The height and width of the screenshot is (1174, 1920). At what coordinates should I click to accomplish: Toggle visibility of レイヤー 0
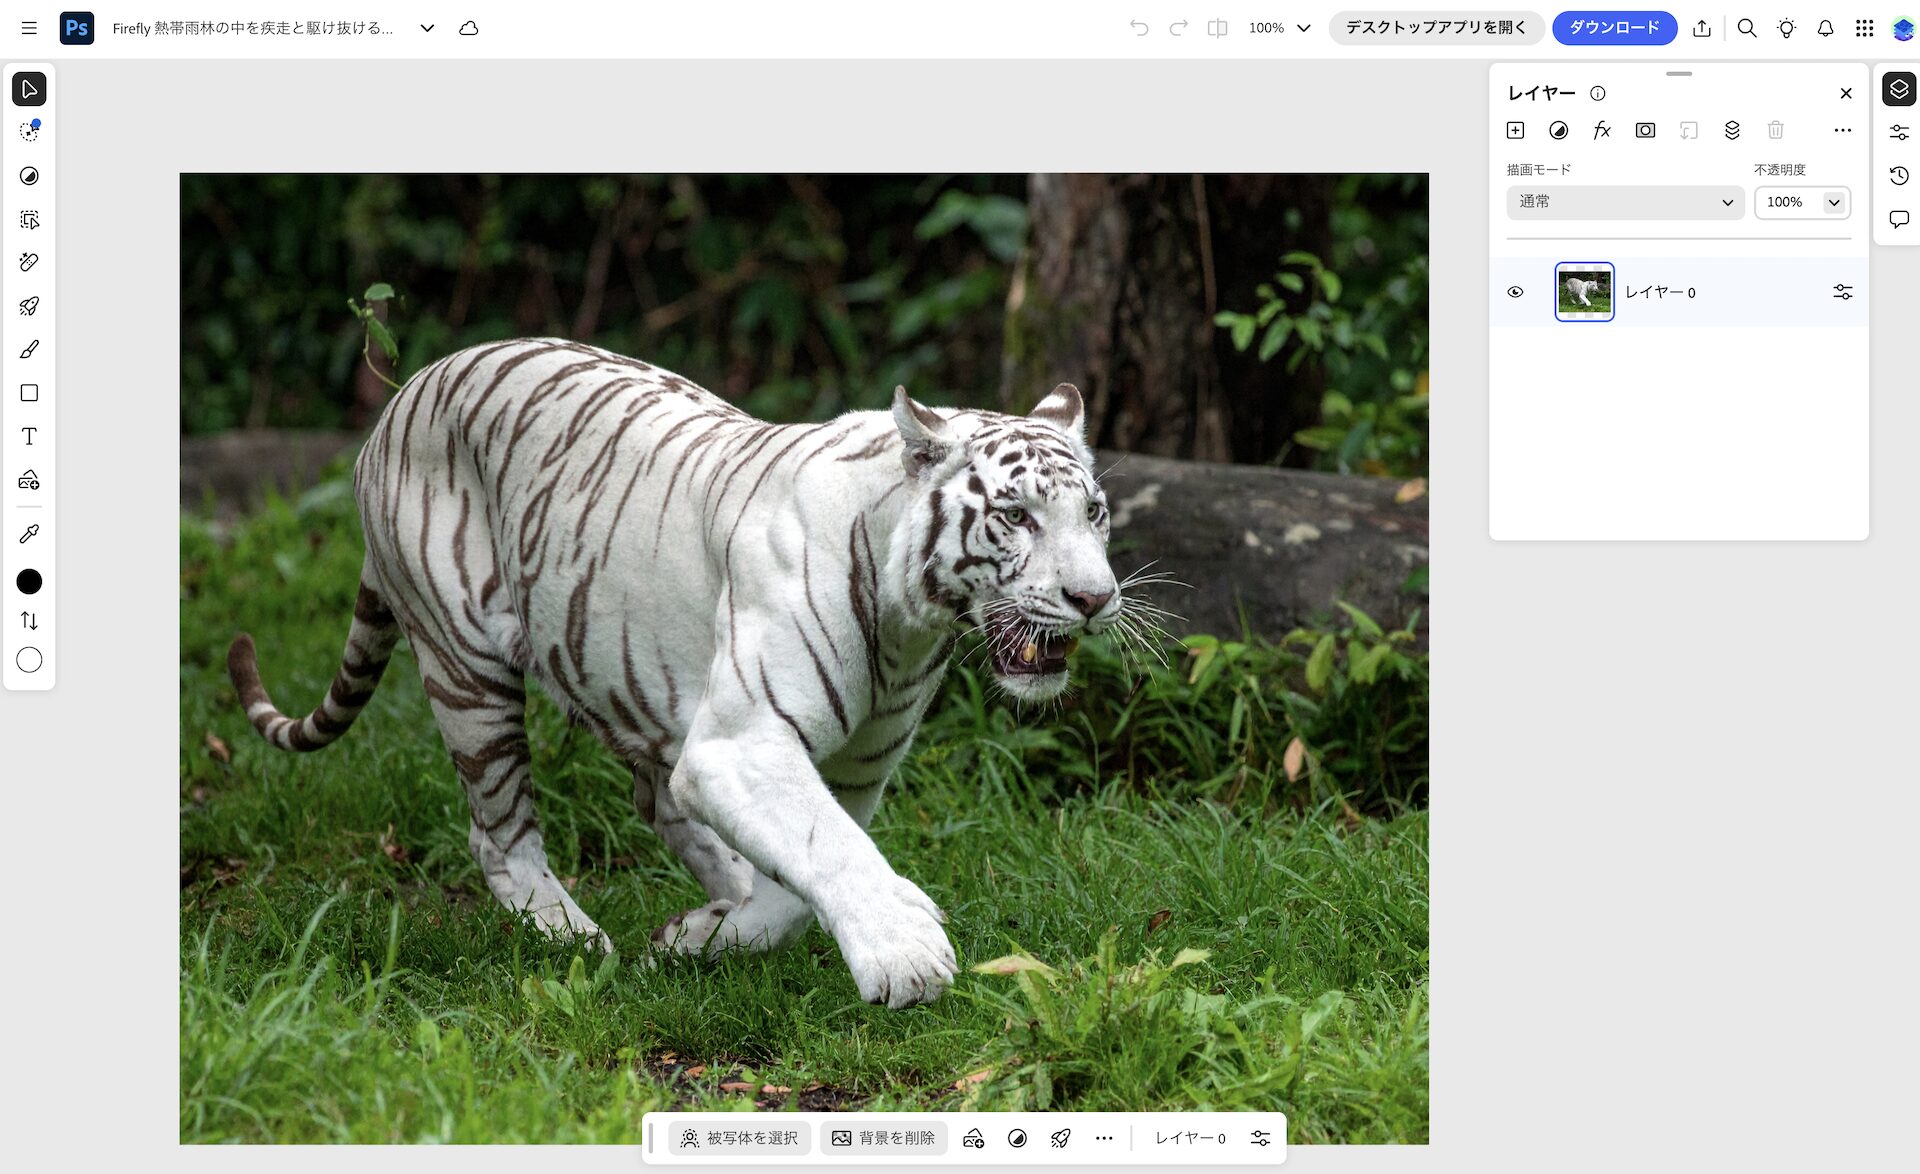1515,292
